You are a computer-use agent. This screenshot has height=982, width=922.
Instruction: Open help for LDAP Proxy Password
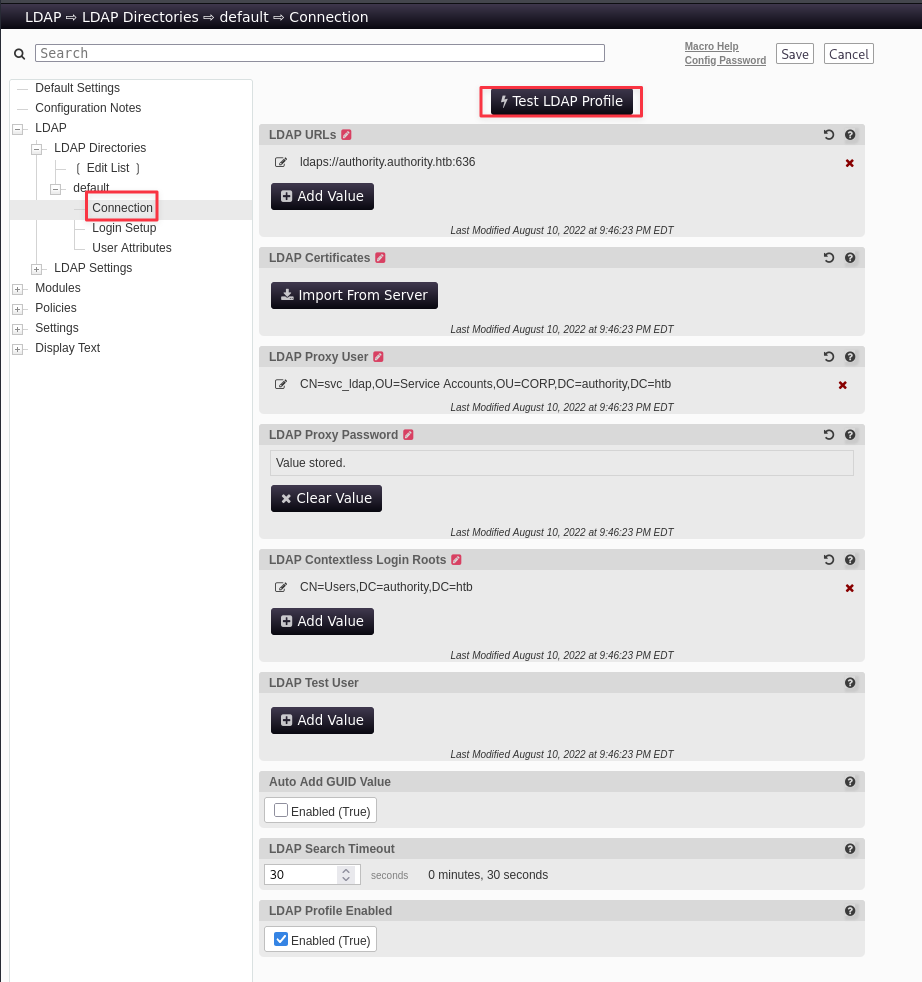coord(850,435)
